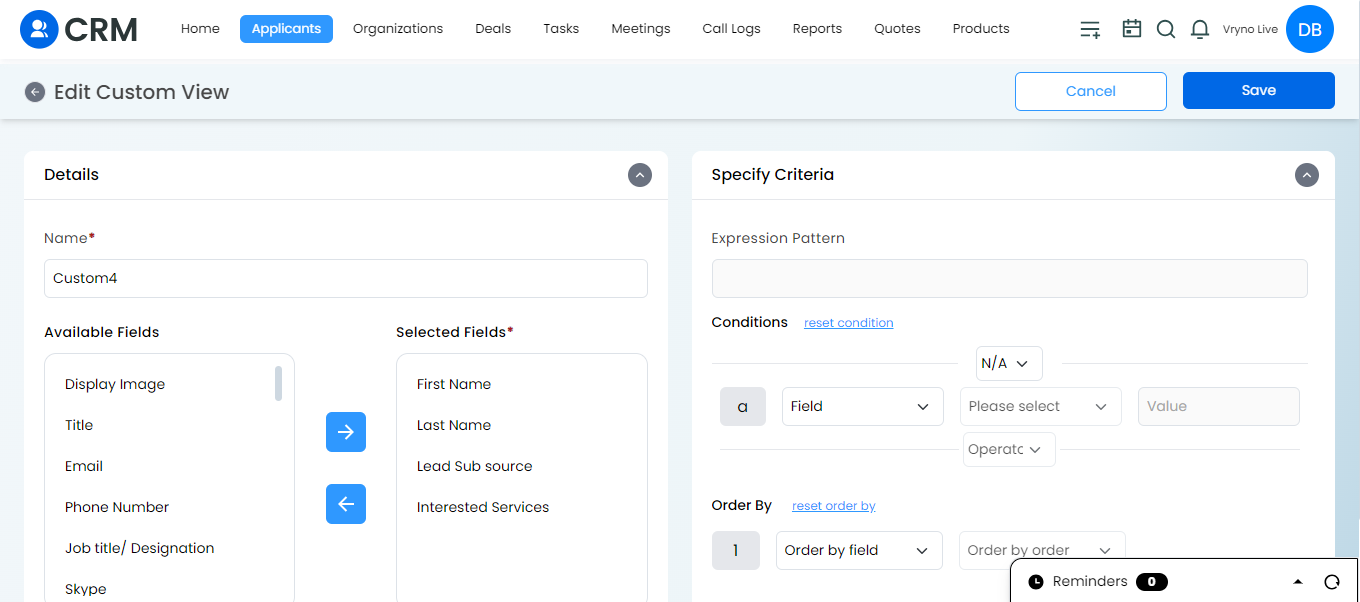Open the Order by field dropdown

tap(859, 550)
